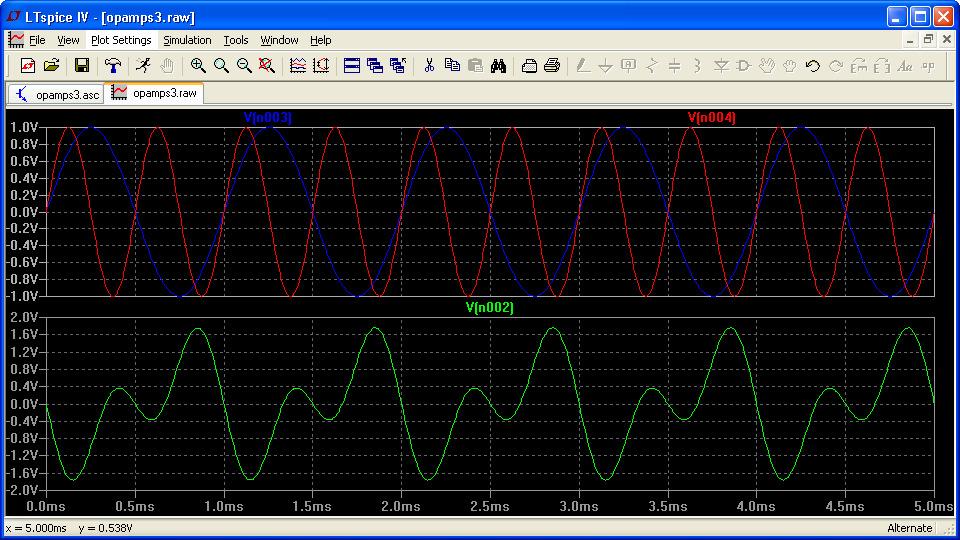
Task: Select the Diode component tool
Action: coord(721,66)
